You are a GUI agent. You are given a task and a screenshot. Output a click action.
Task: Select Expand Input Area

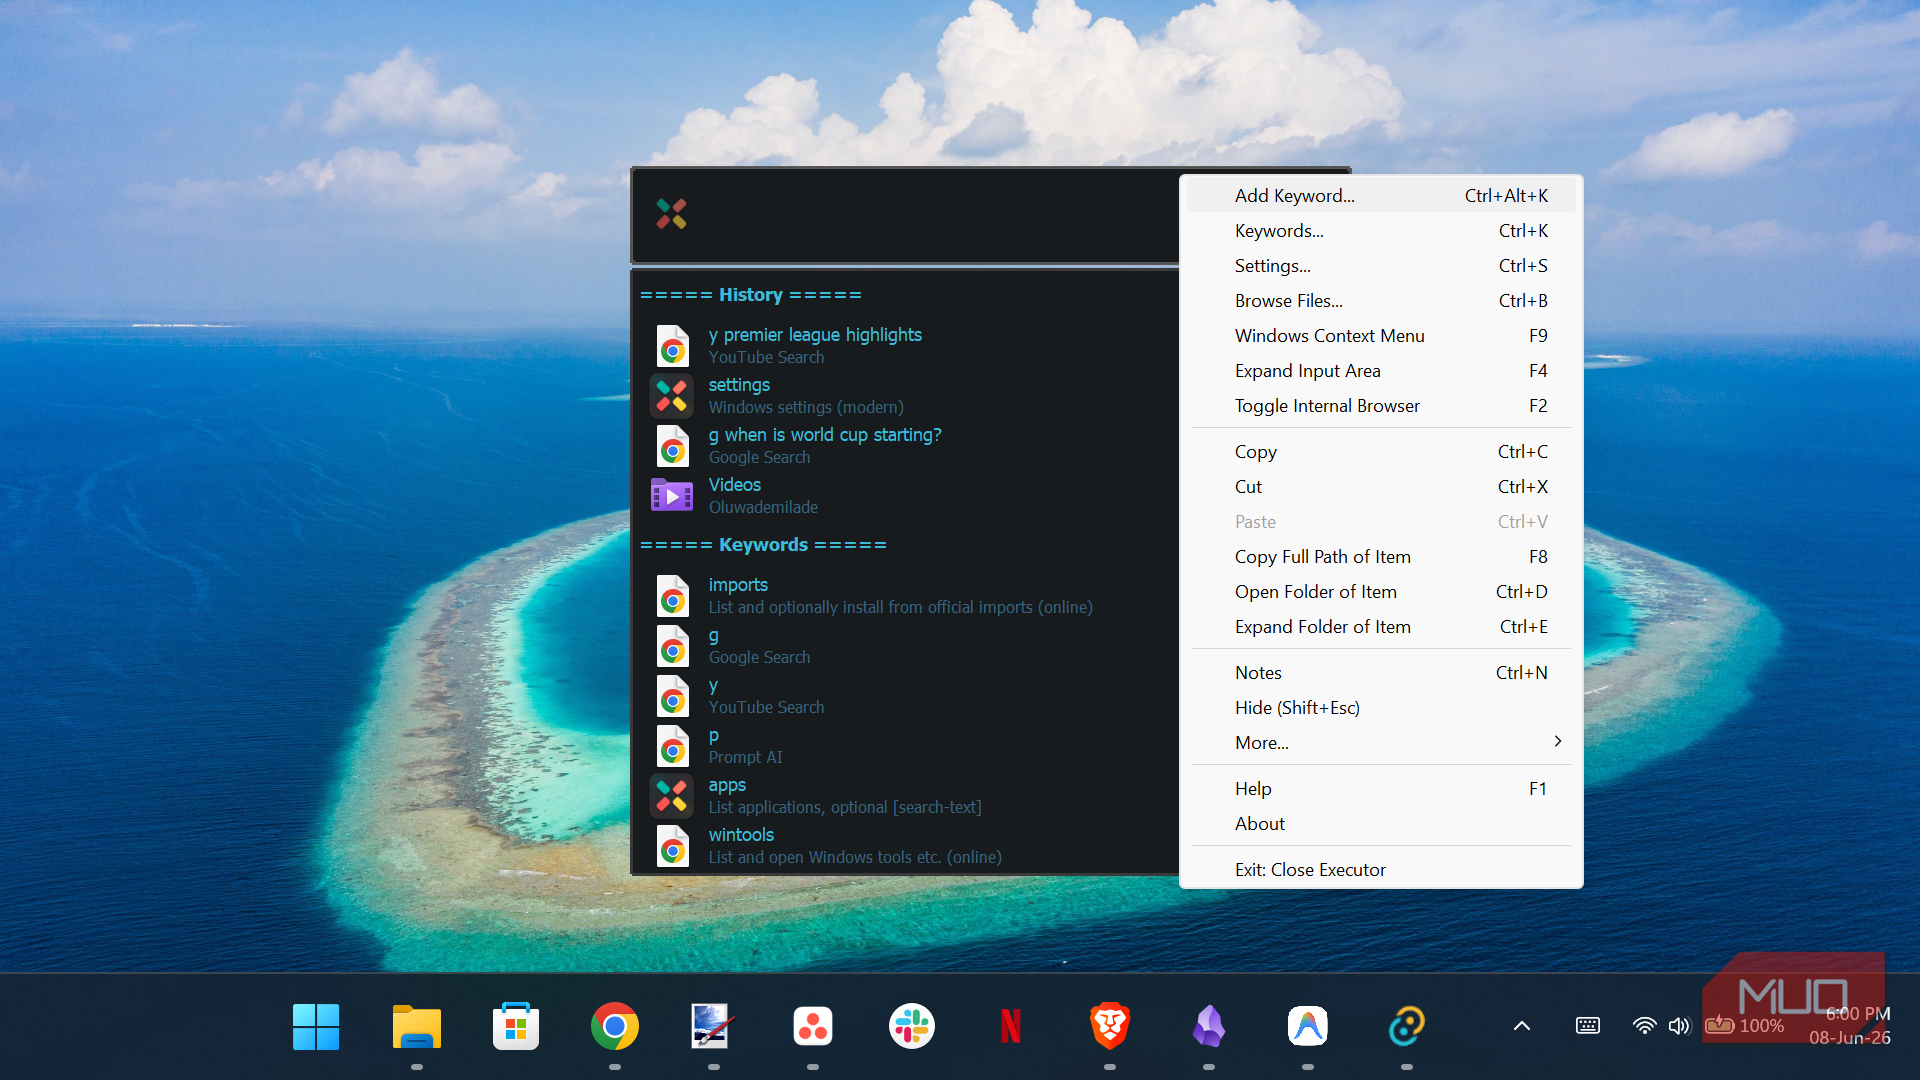pyautogui.click(x=1382, y=371)
